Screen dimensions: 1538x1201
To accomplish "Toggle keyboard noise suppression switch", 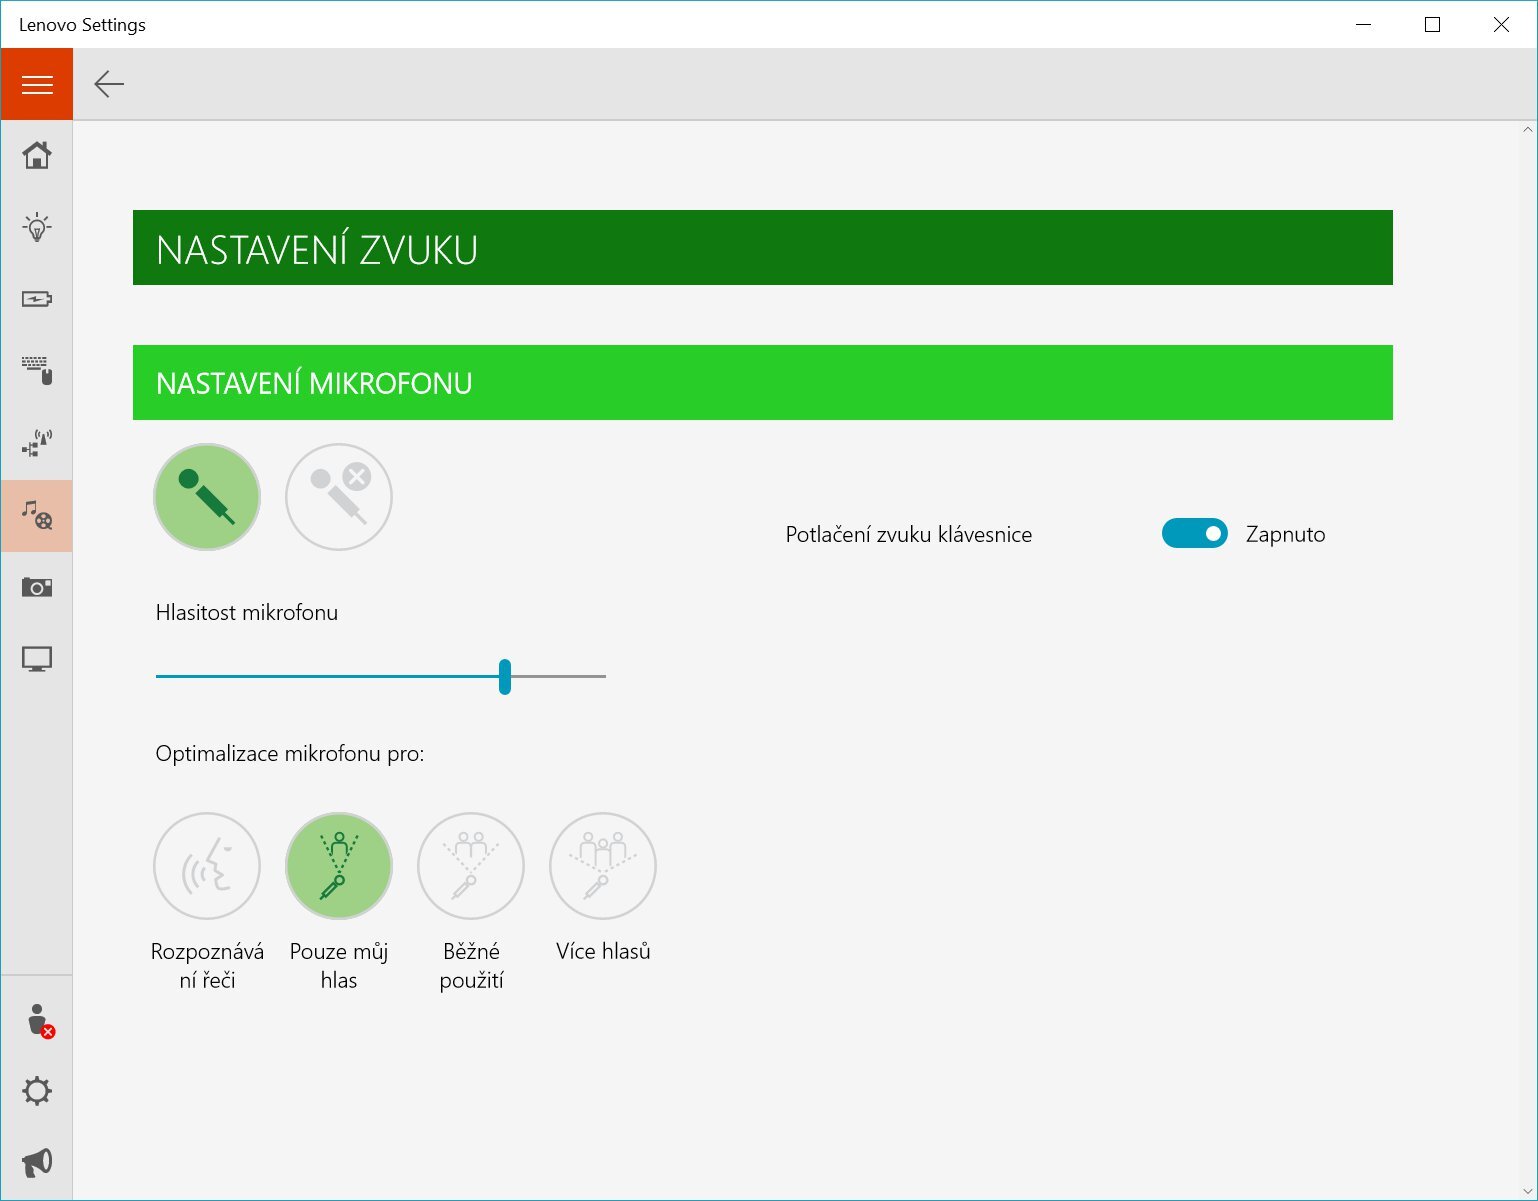I will 1194,534.
